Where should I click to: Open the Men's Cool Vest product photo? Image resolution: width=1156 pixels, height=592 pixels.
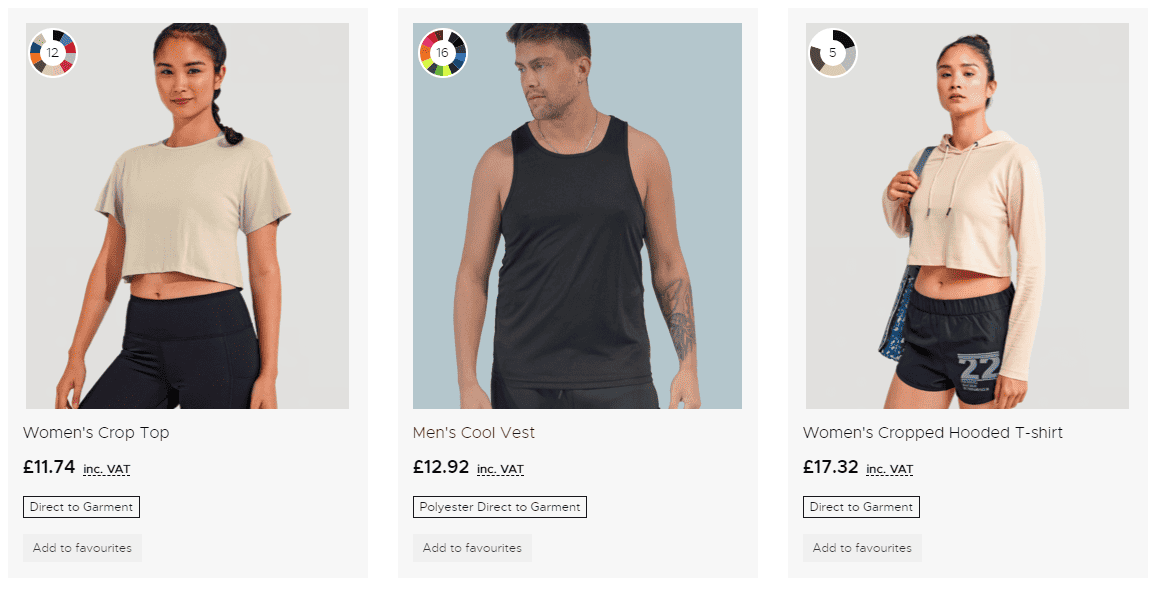577,230
